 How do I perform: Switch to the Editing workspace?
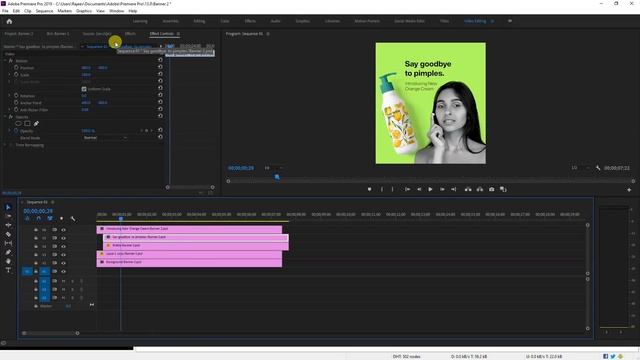pos(199,21)
